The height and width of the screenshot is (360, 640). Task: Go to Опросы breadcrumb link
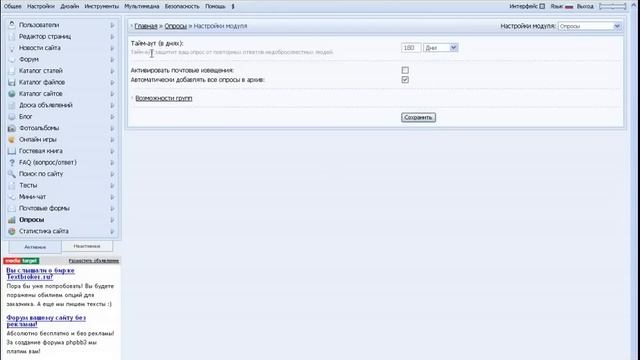point(176,26)
